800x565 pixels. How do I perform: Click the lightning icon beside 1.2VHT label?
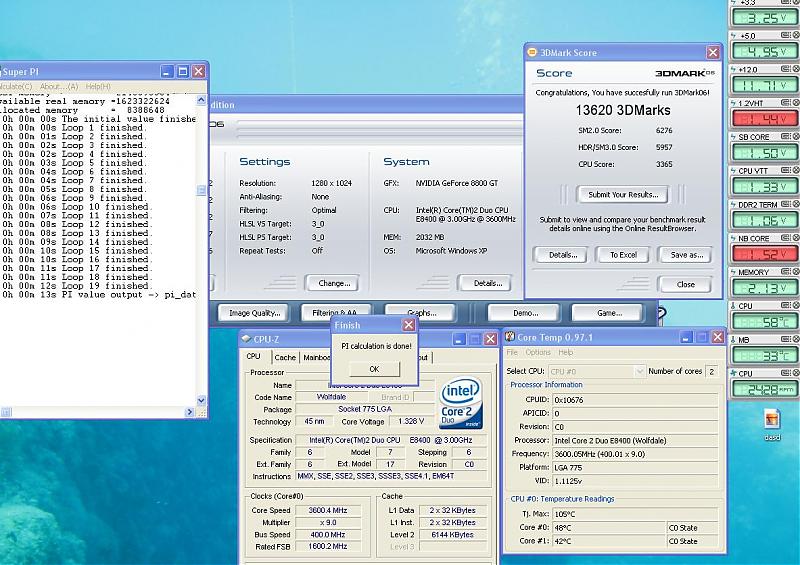point(733,103)
